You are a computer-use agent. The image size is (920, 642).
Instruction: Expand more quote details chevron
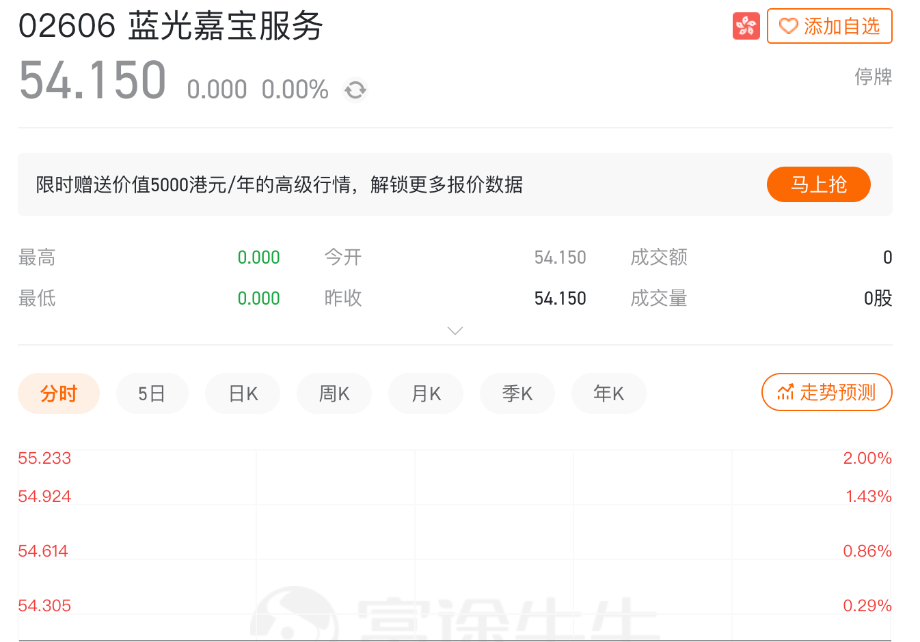(455, 330)
